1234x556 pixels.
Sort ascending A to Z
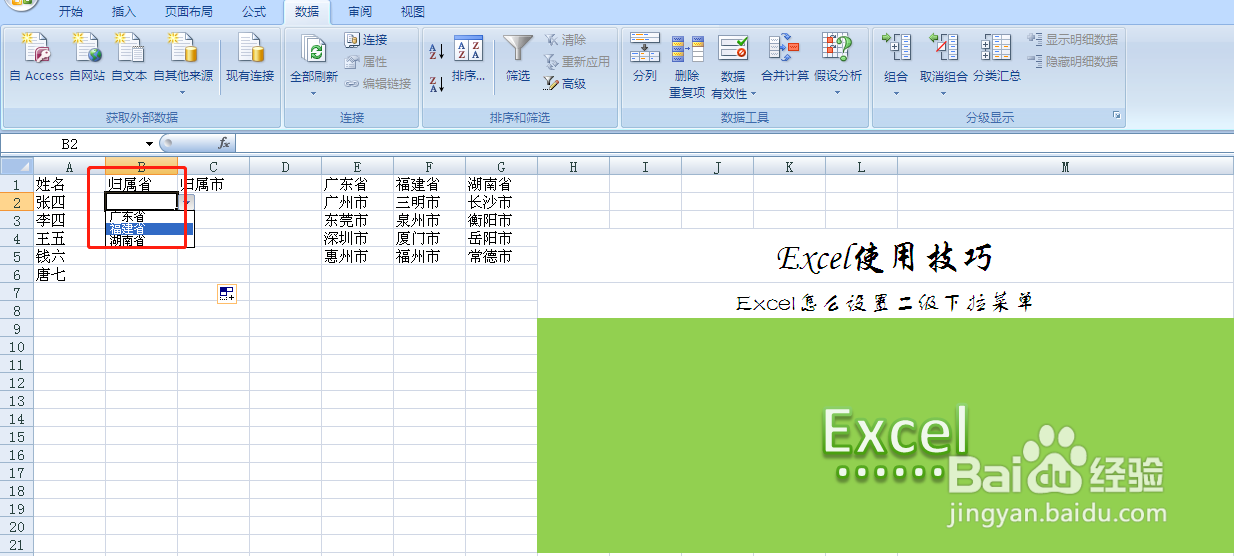click(x=436, y=51)
